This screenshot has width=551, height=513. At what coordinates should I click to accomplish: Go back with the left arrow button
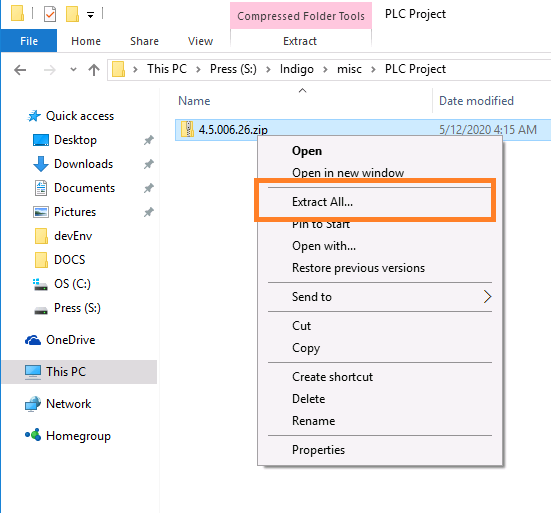point(20,70)
